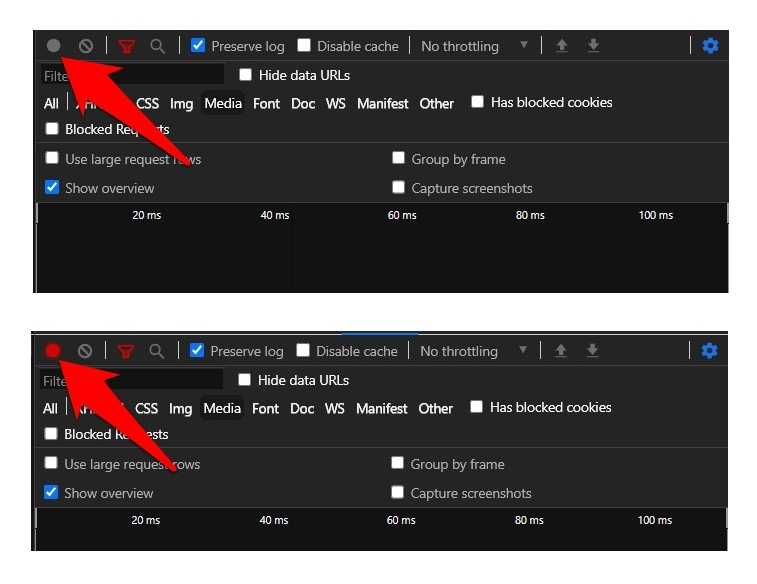
Task: Click 80 ms marker in bottom overview timeline
Action: [529, 520]
